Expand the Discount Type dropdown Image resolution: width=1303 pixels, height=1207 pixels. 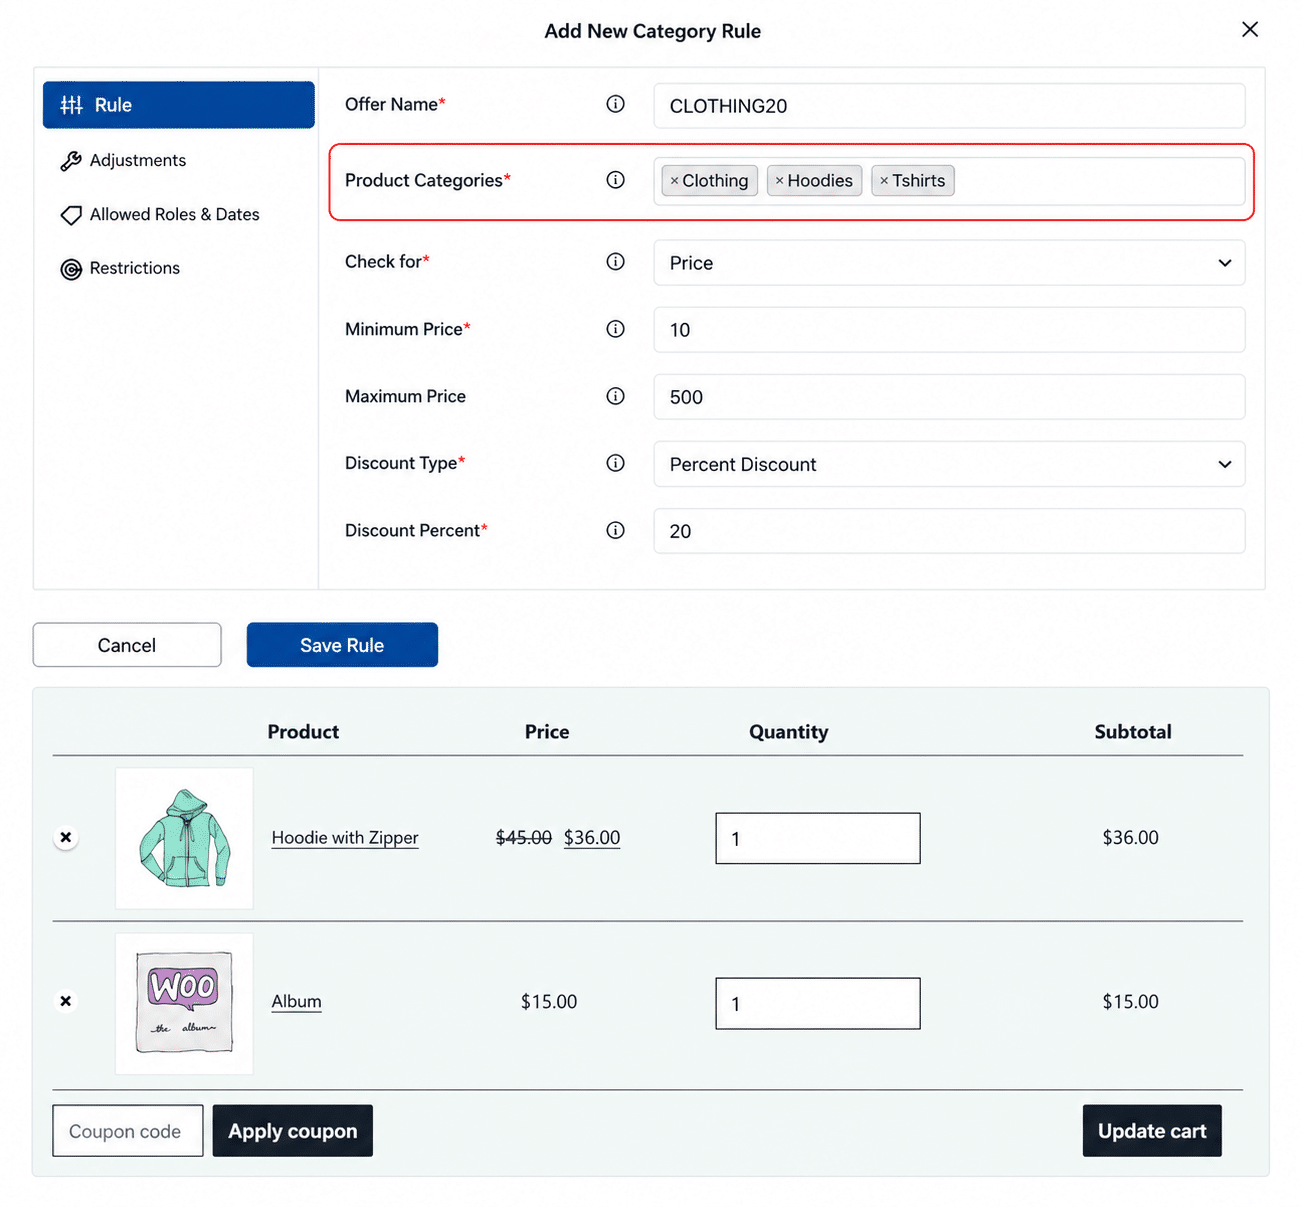pos(949,464)
